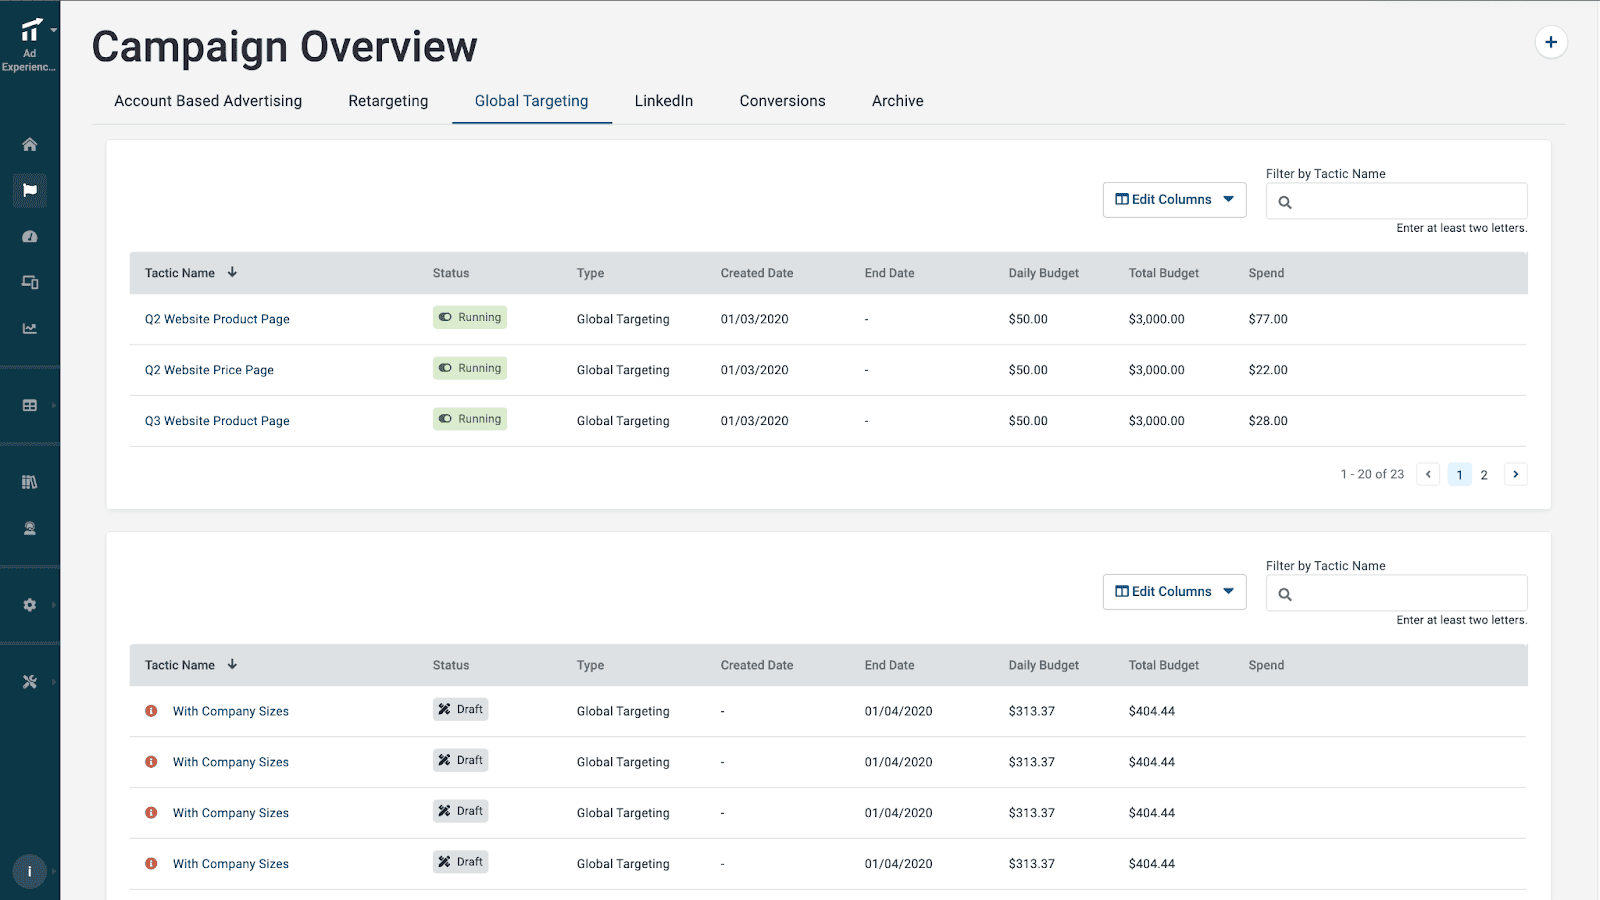
Task: Switch to the Retargeting tab
Action: 388,101
